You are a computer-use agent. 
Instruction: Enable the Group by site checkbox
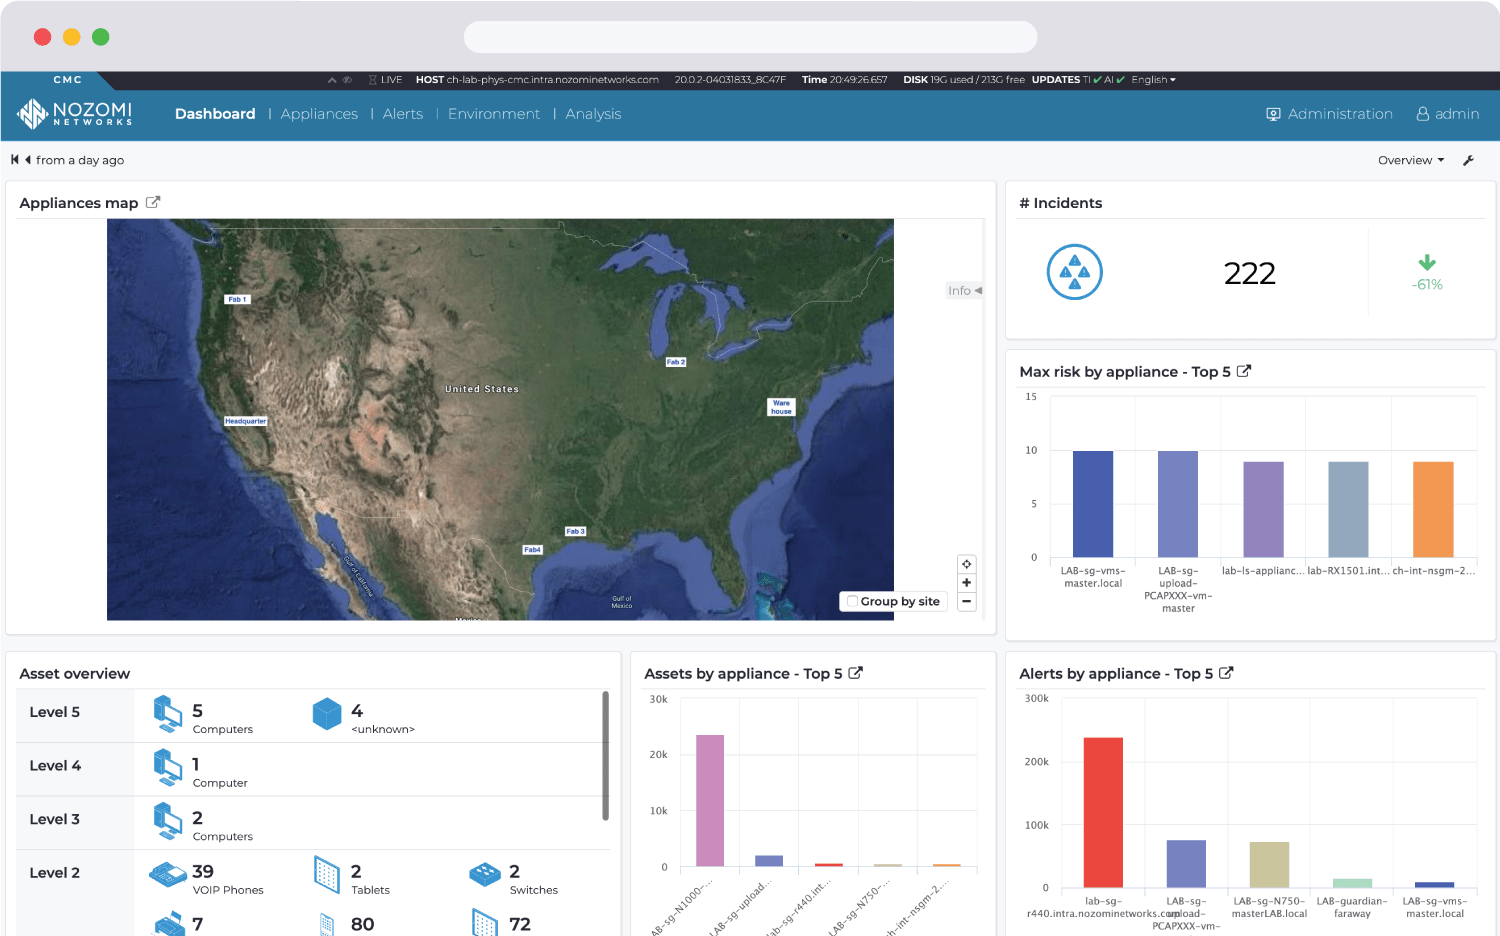coord(853,601)
